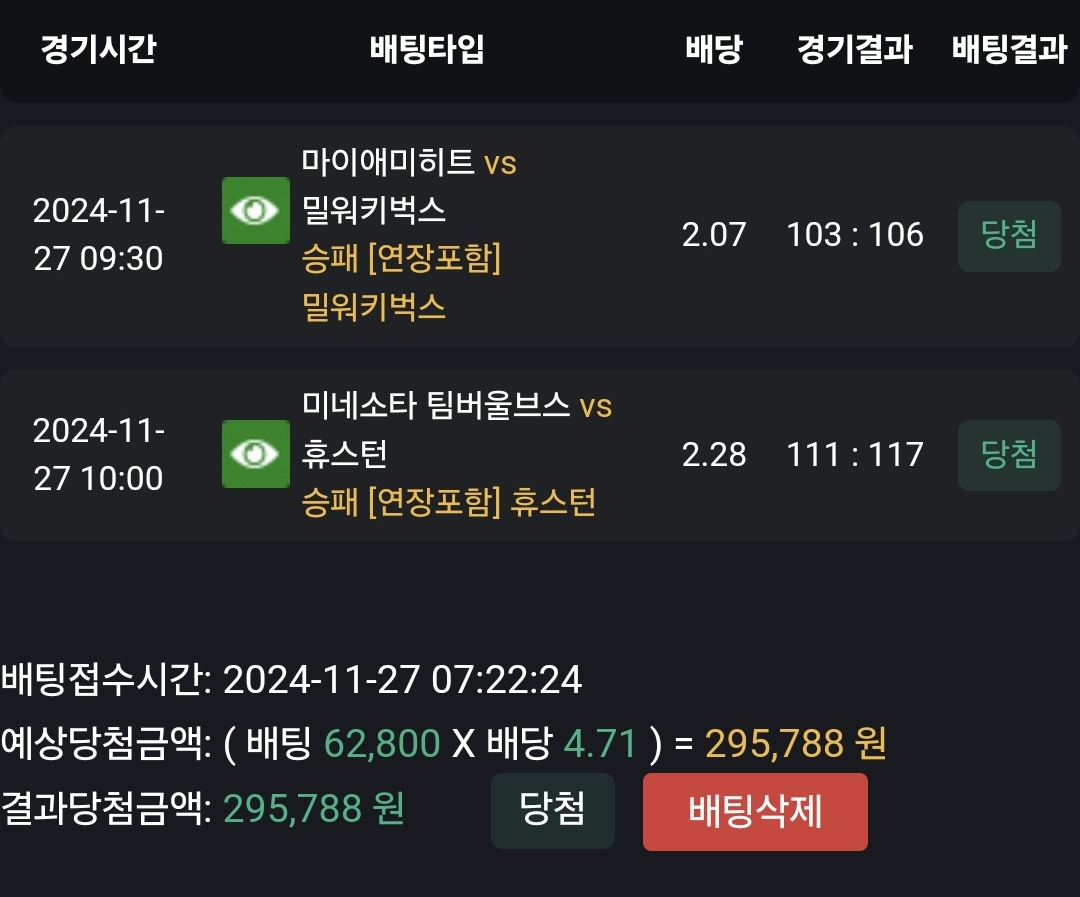
Task: Click the yellow 밀워키벅스 pick label
Action: pos(374,307)
